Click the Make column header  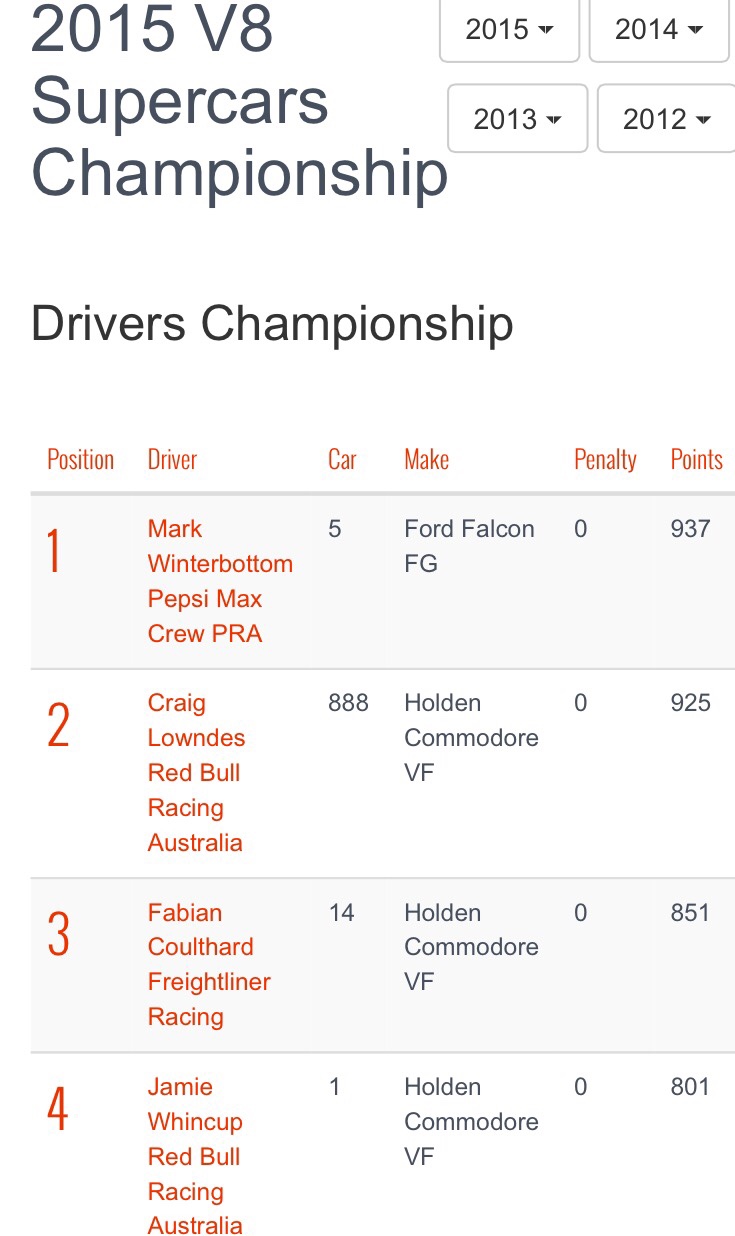pos(426,460)
